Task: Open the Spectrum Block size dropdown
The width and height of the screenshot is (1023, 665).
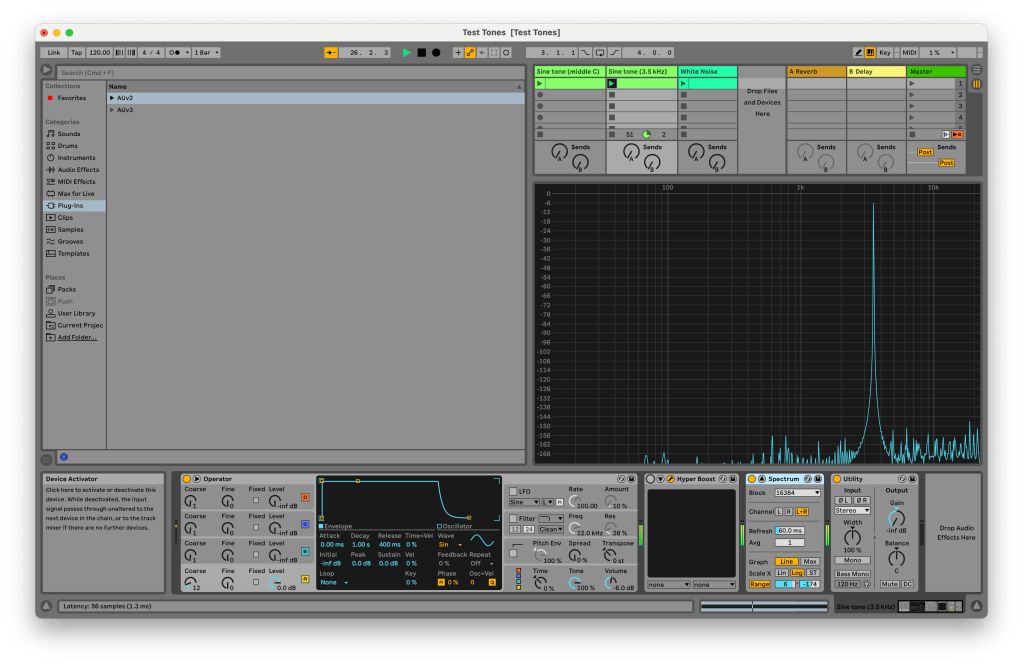Action: pyautogui.click(x=797, y=493)
